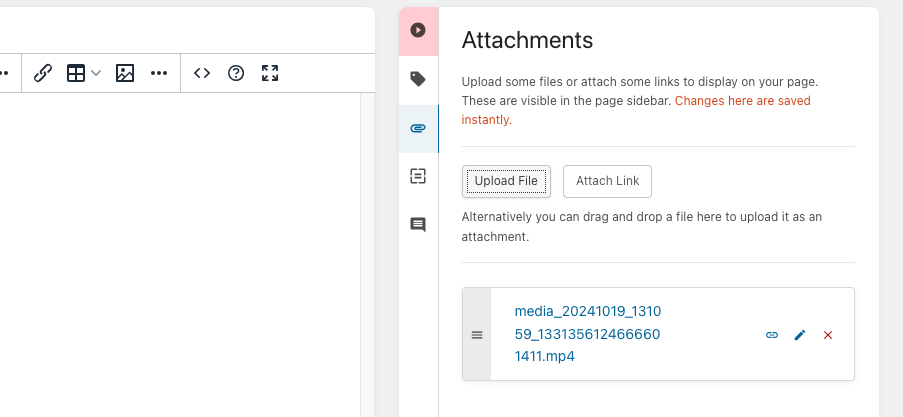Select the Attachments paperclip tab
Viewport: 903px width, 417px height.
tap(418, 128)
